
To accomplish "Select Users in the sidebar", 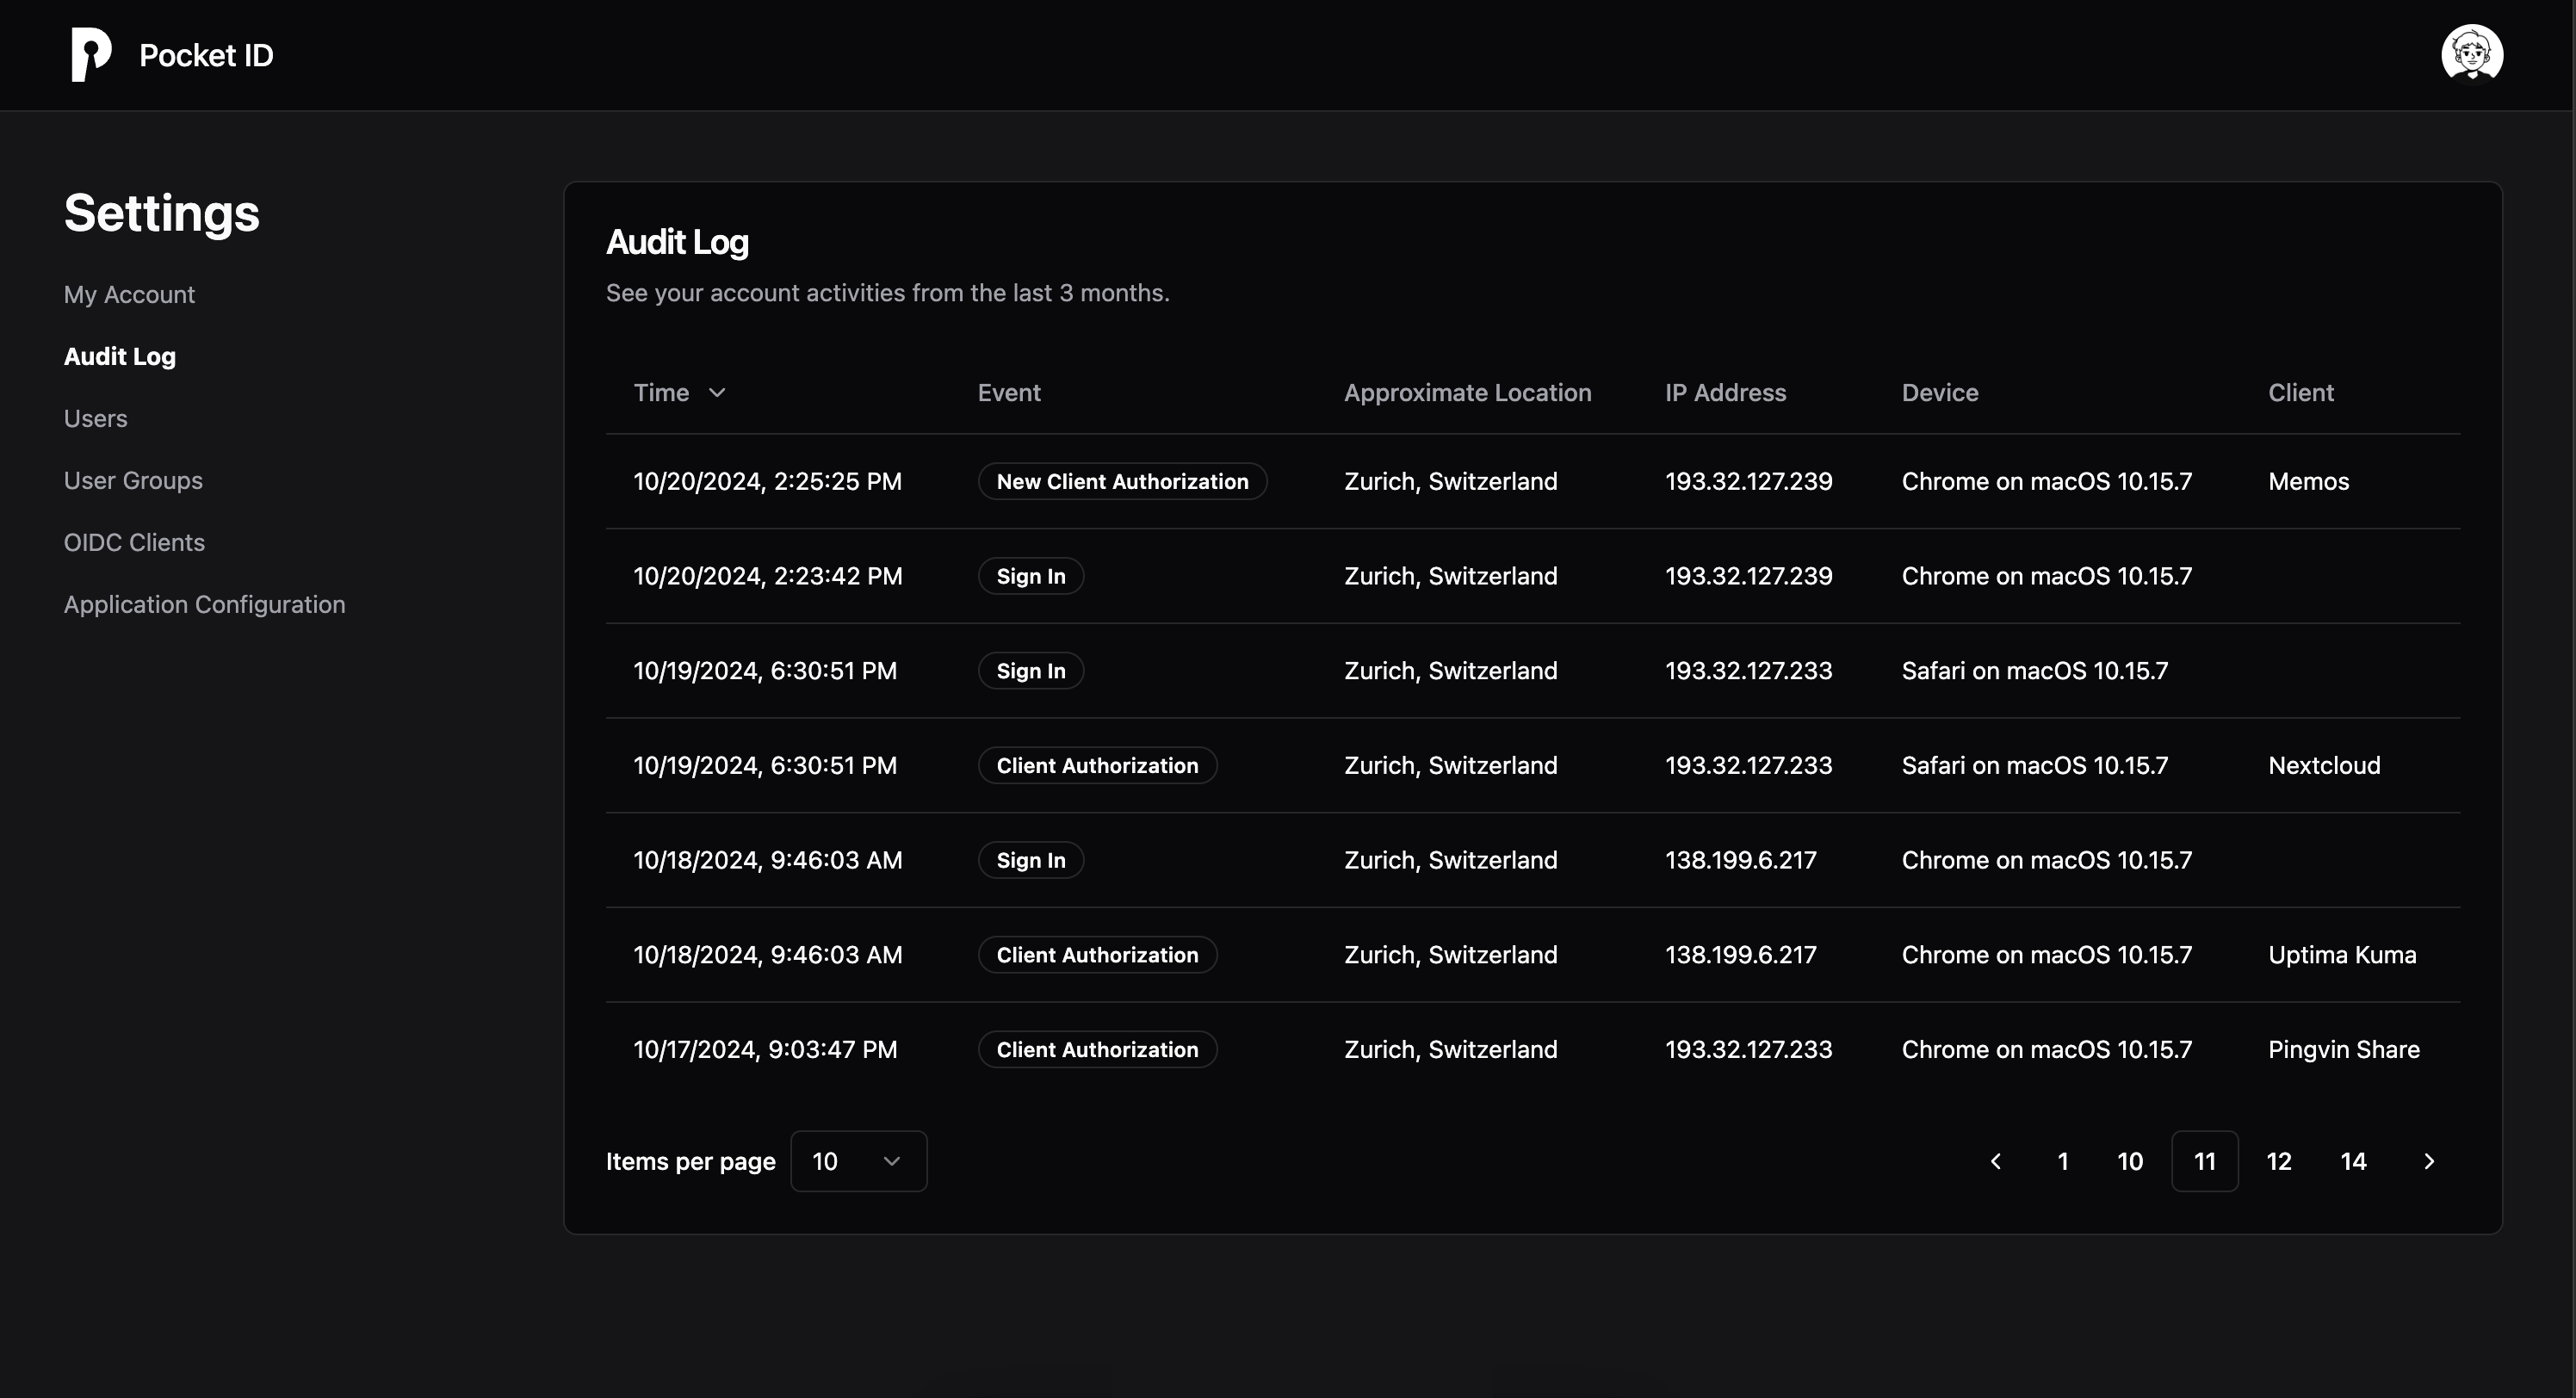I will click(95, 419).
